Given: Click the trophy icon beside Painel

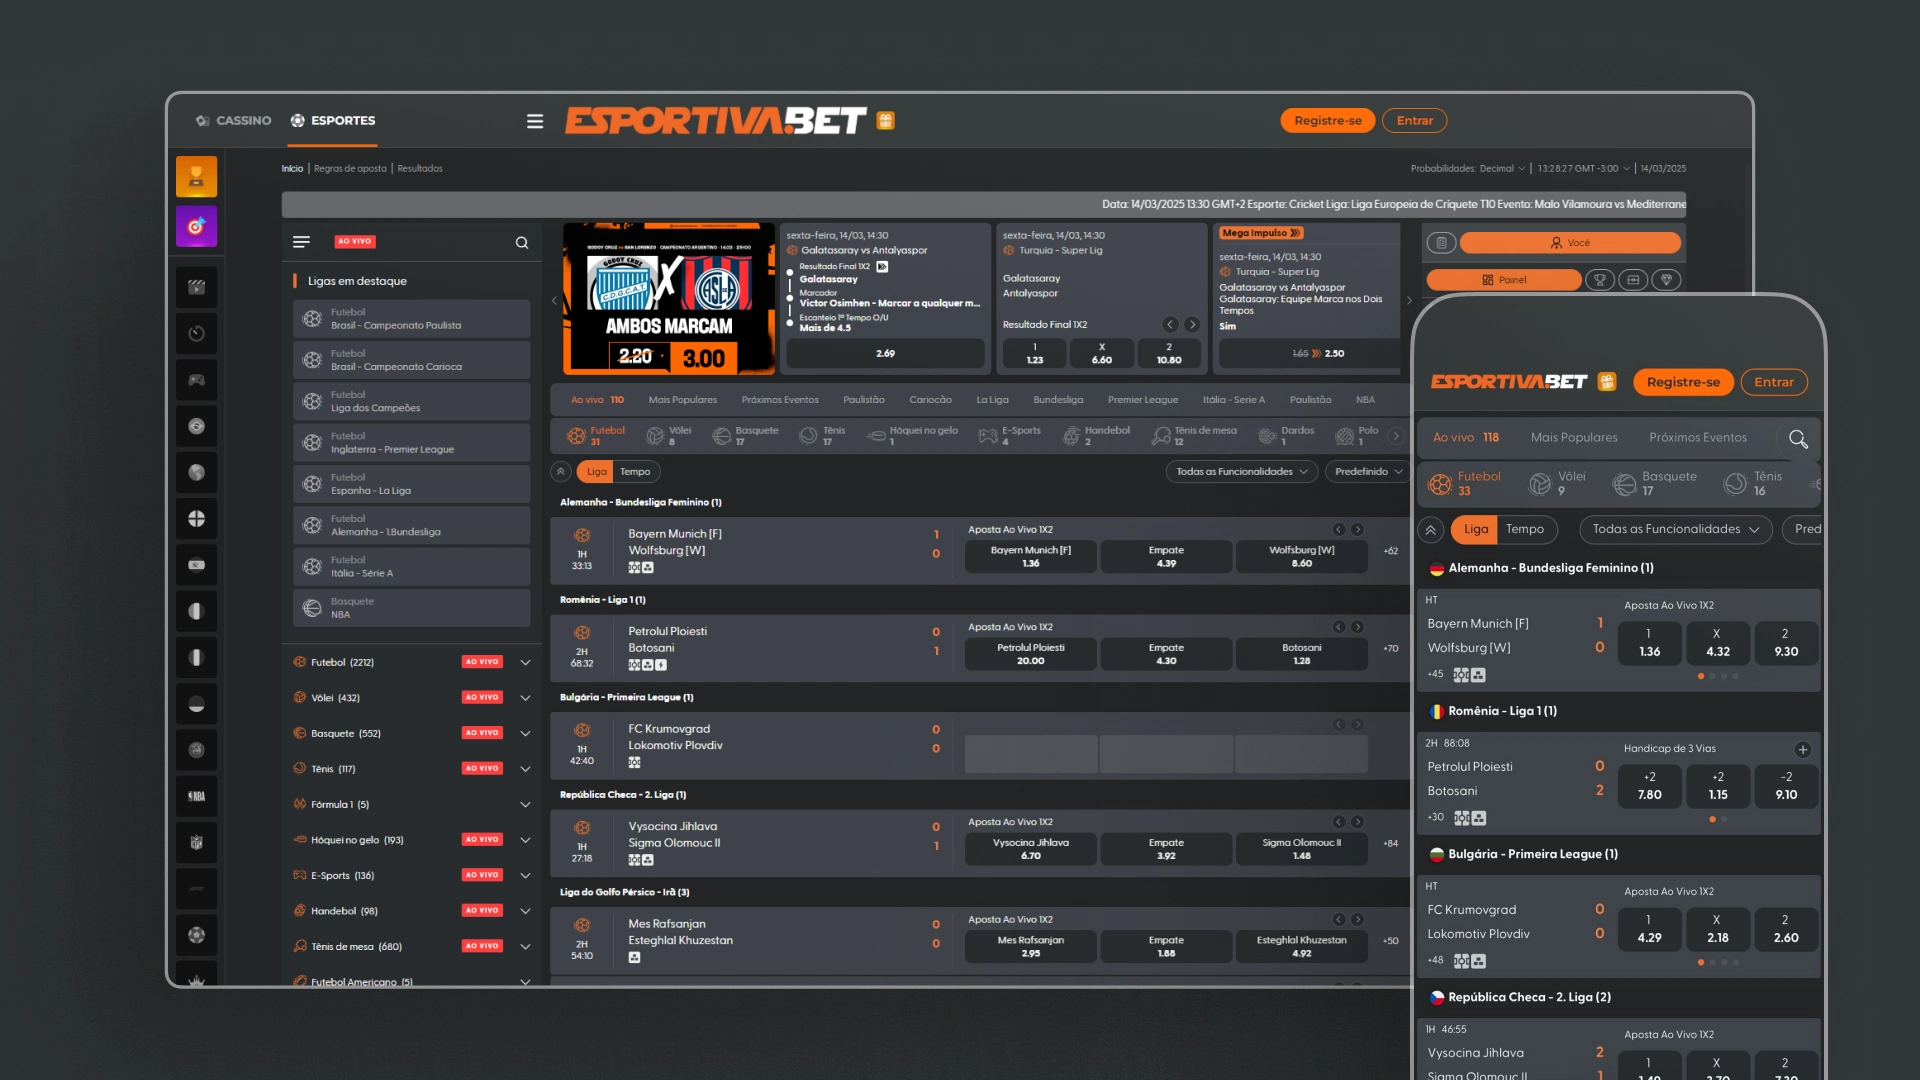Looking at the screenshot, I should click(x=1600, y=280).
